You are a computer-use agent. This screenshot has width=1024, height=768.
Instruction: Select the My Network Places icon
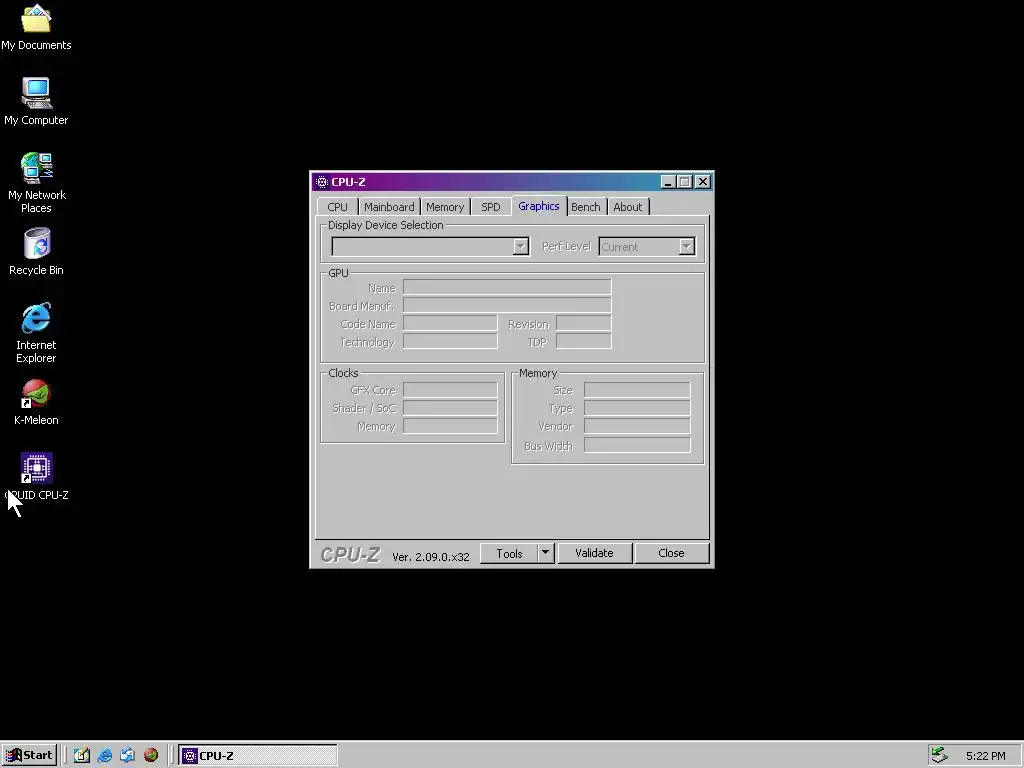(x=36, y=183)
